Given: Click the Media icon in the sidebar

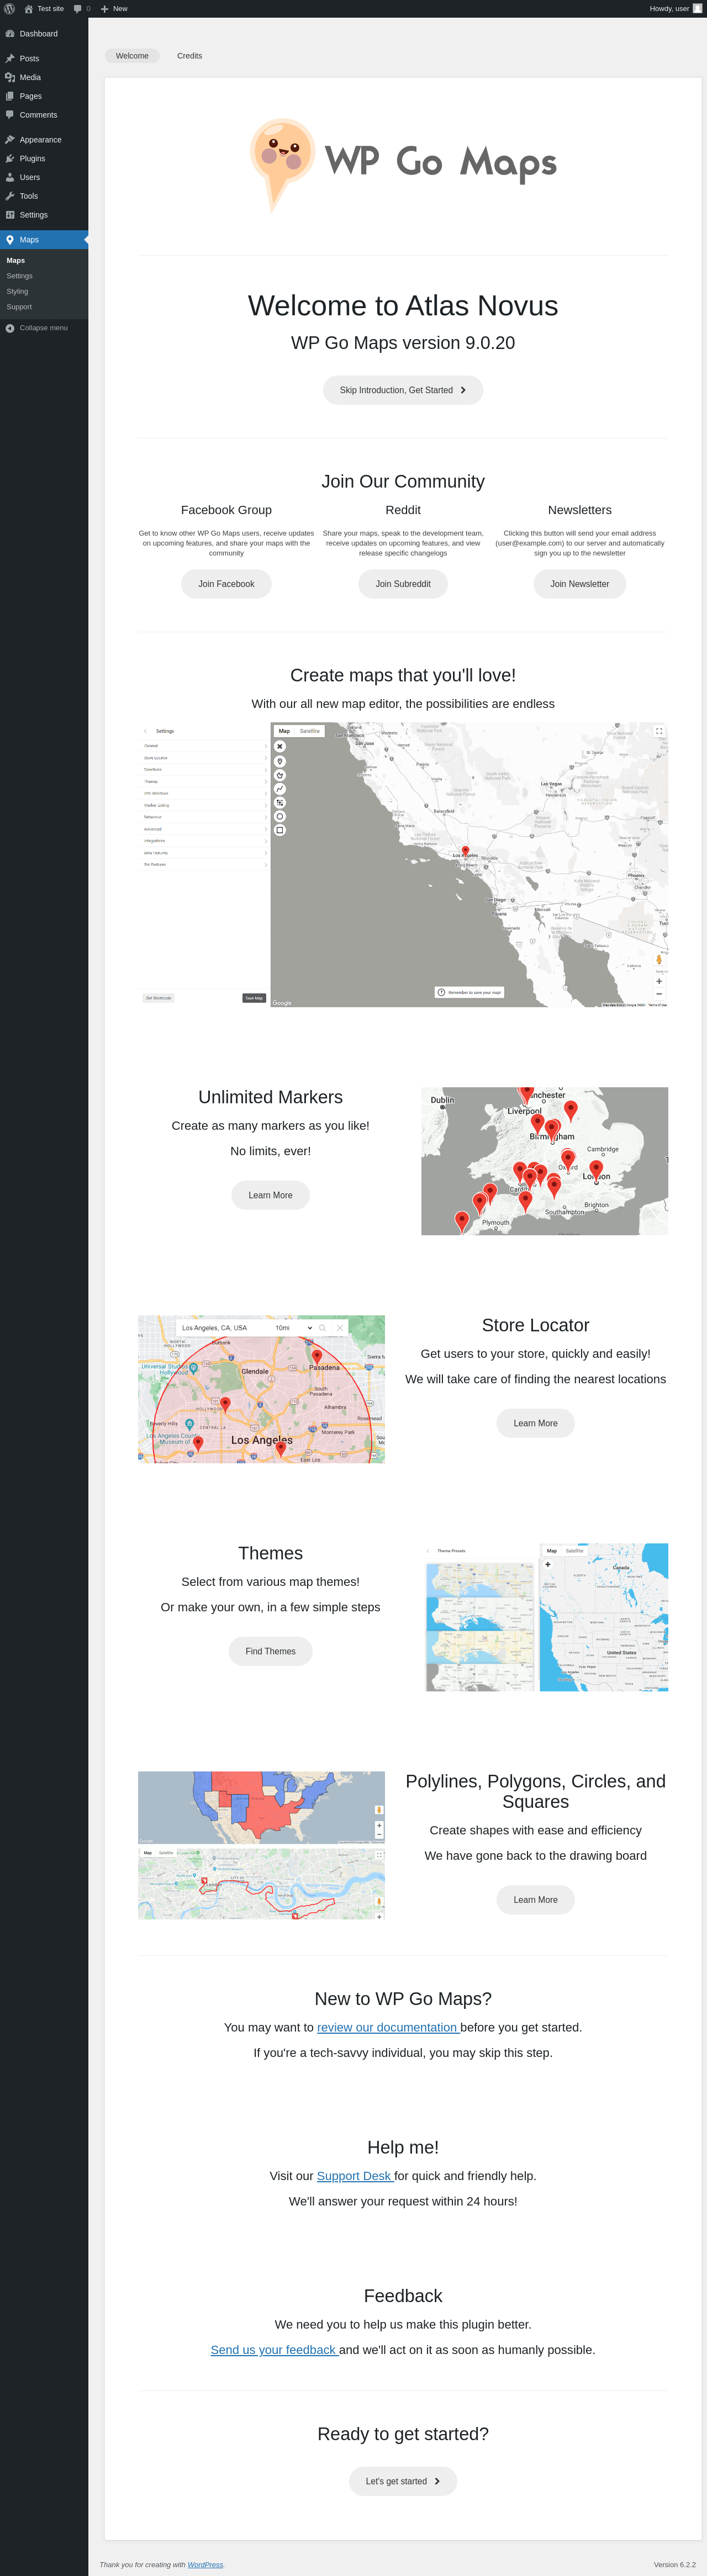Looking at the screenshot, I should pos(10,77).
